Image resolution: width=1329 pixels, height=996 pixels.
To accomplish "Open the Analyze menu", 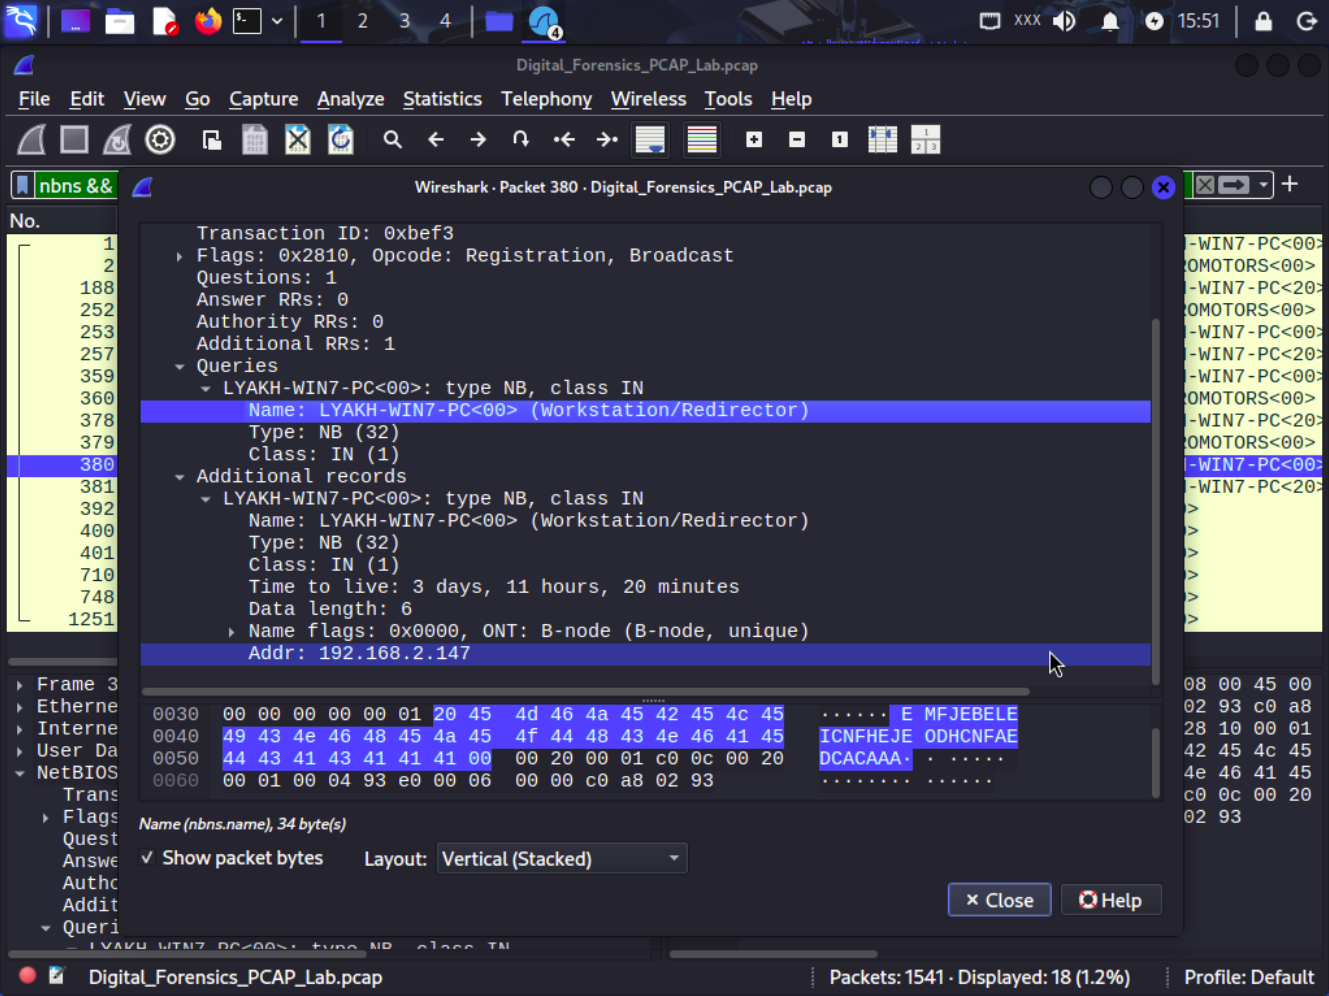I will pos(350,99).
